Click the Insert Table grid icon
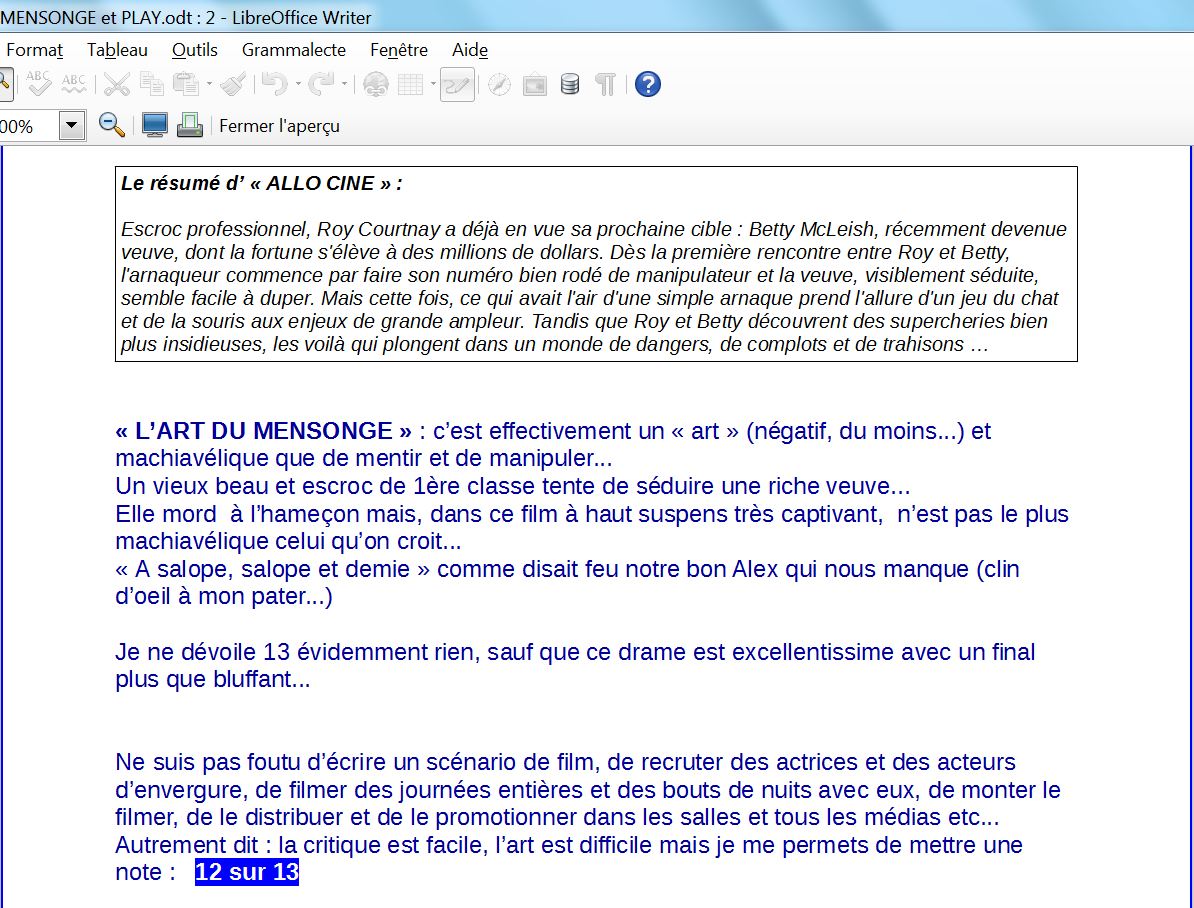 (x=410, y=84)
